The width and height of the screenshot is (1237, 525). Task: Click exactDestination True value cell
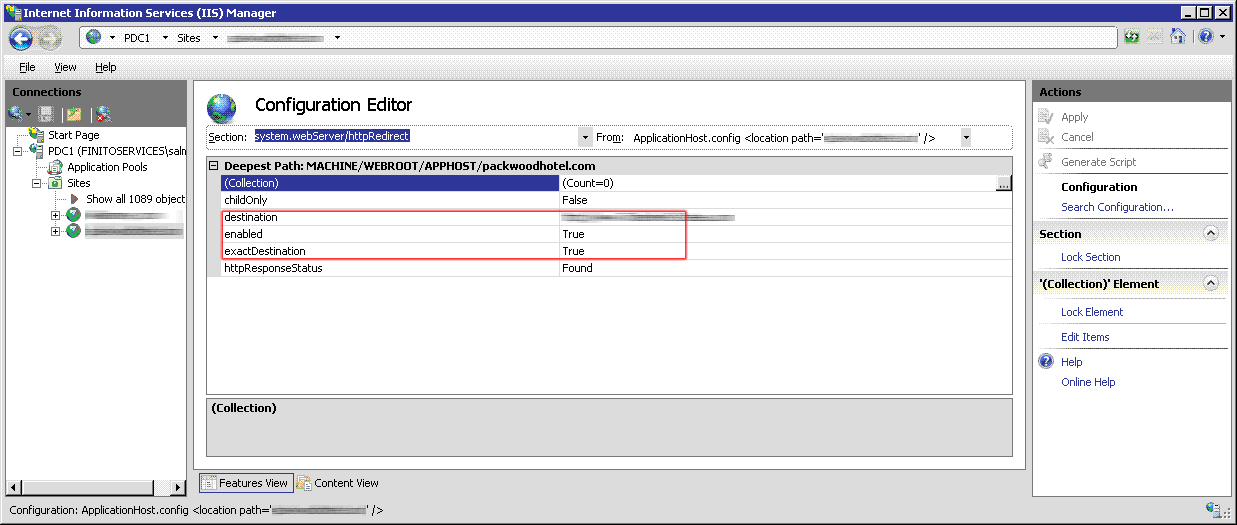click(x=785, y=251)
